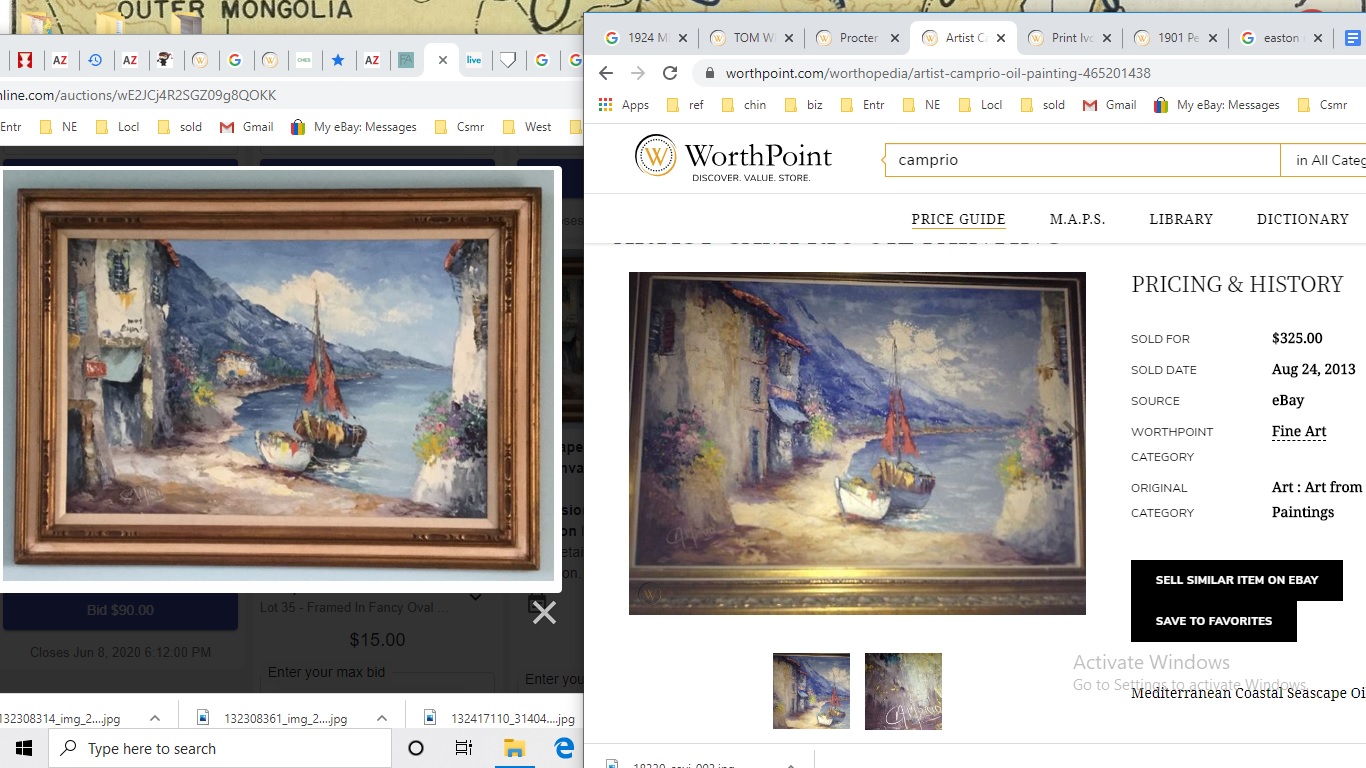Screen dimensions: 1366x768
Task: View site info via the lock icon
Action: pos(710,73)
